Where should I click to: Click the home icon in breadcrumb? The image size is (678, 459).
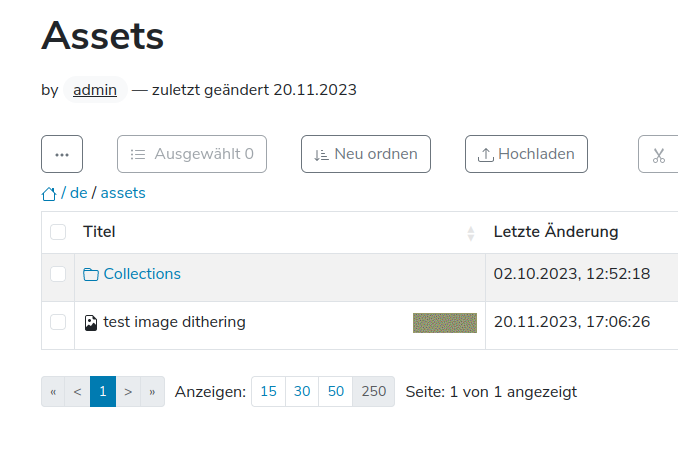49,194
